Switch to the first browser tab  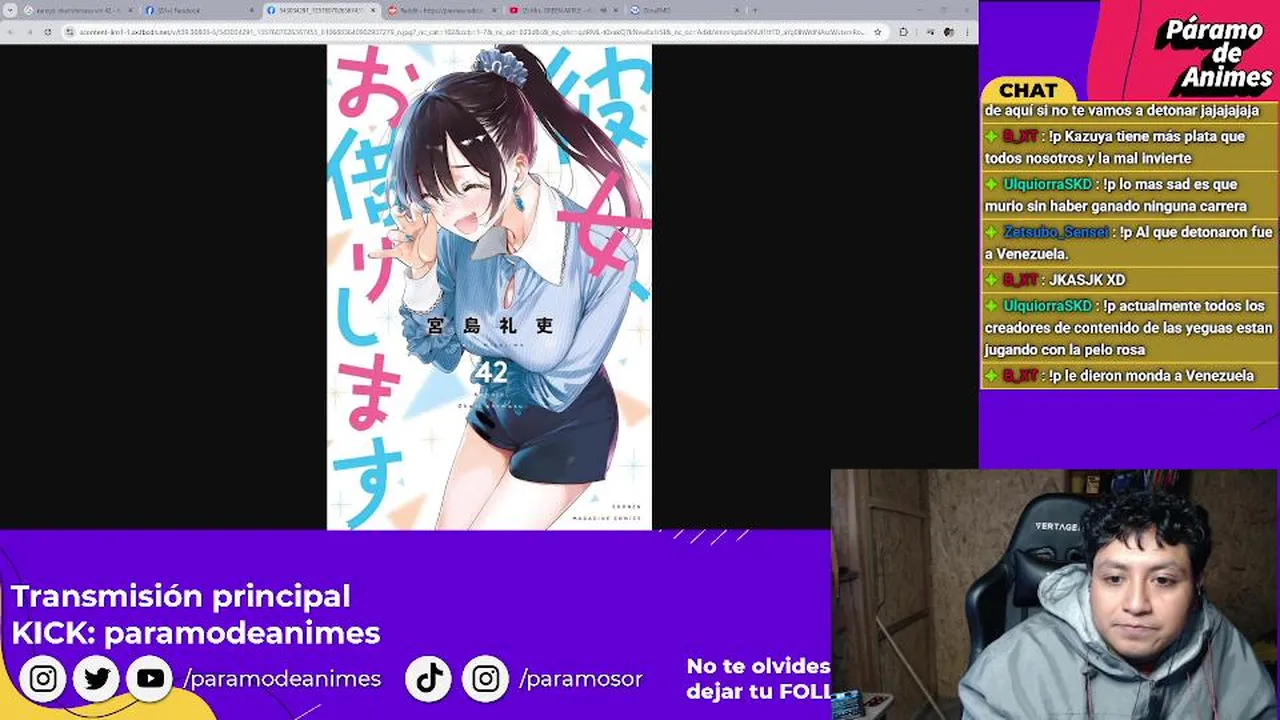point(80,10)
